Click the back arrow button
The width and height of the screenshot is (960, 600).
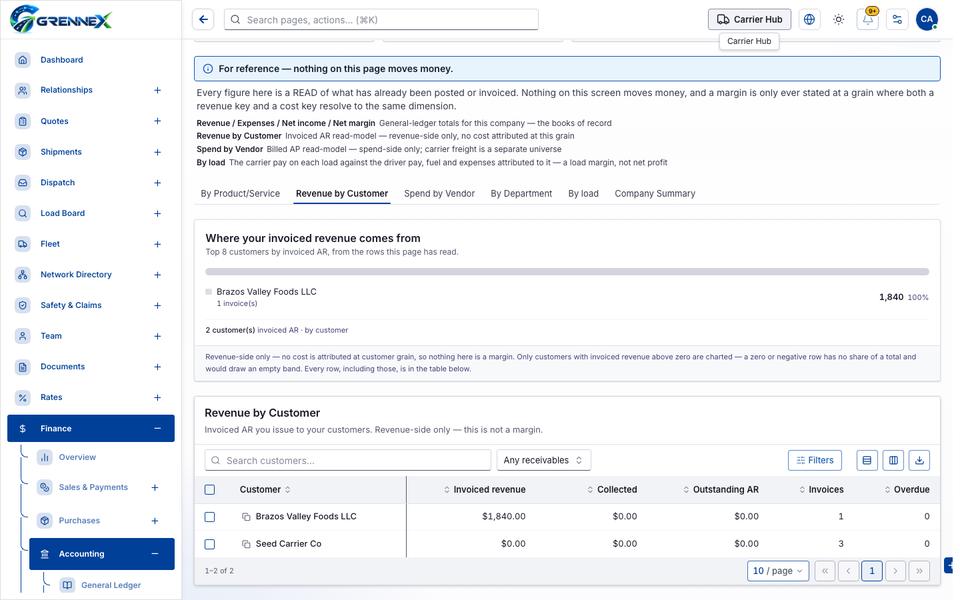(x=203, y=20)
